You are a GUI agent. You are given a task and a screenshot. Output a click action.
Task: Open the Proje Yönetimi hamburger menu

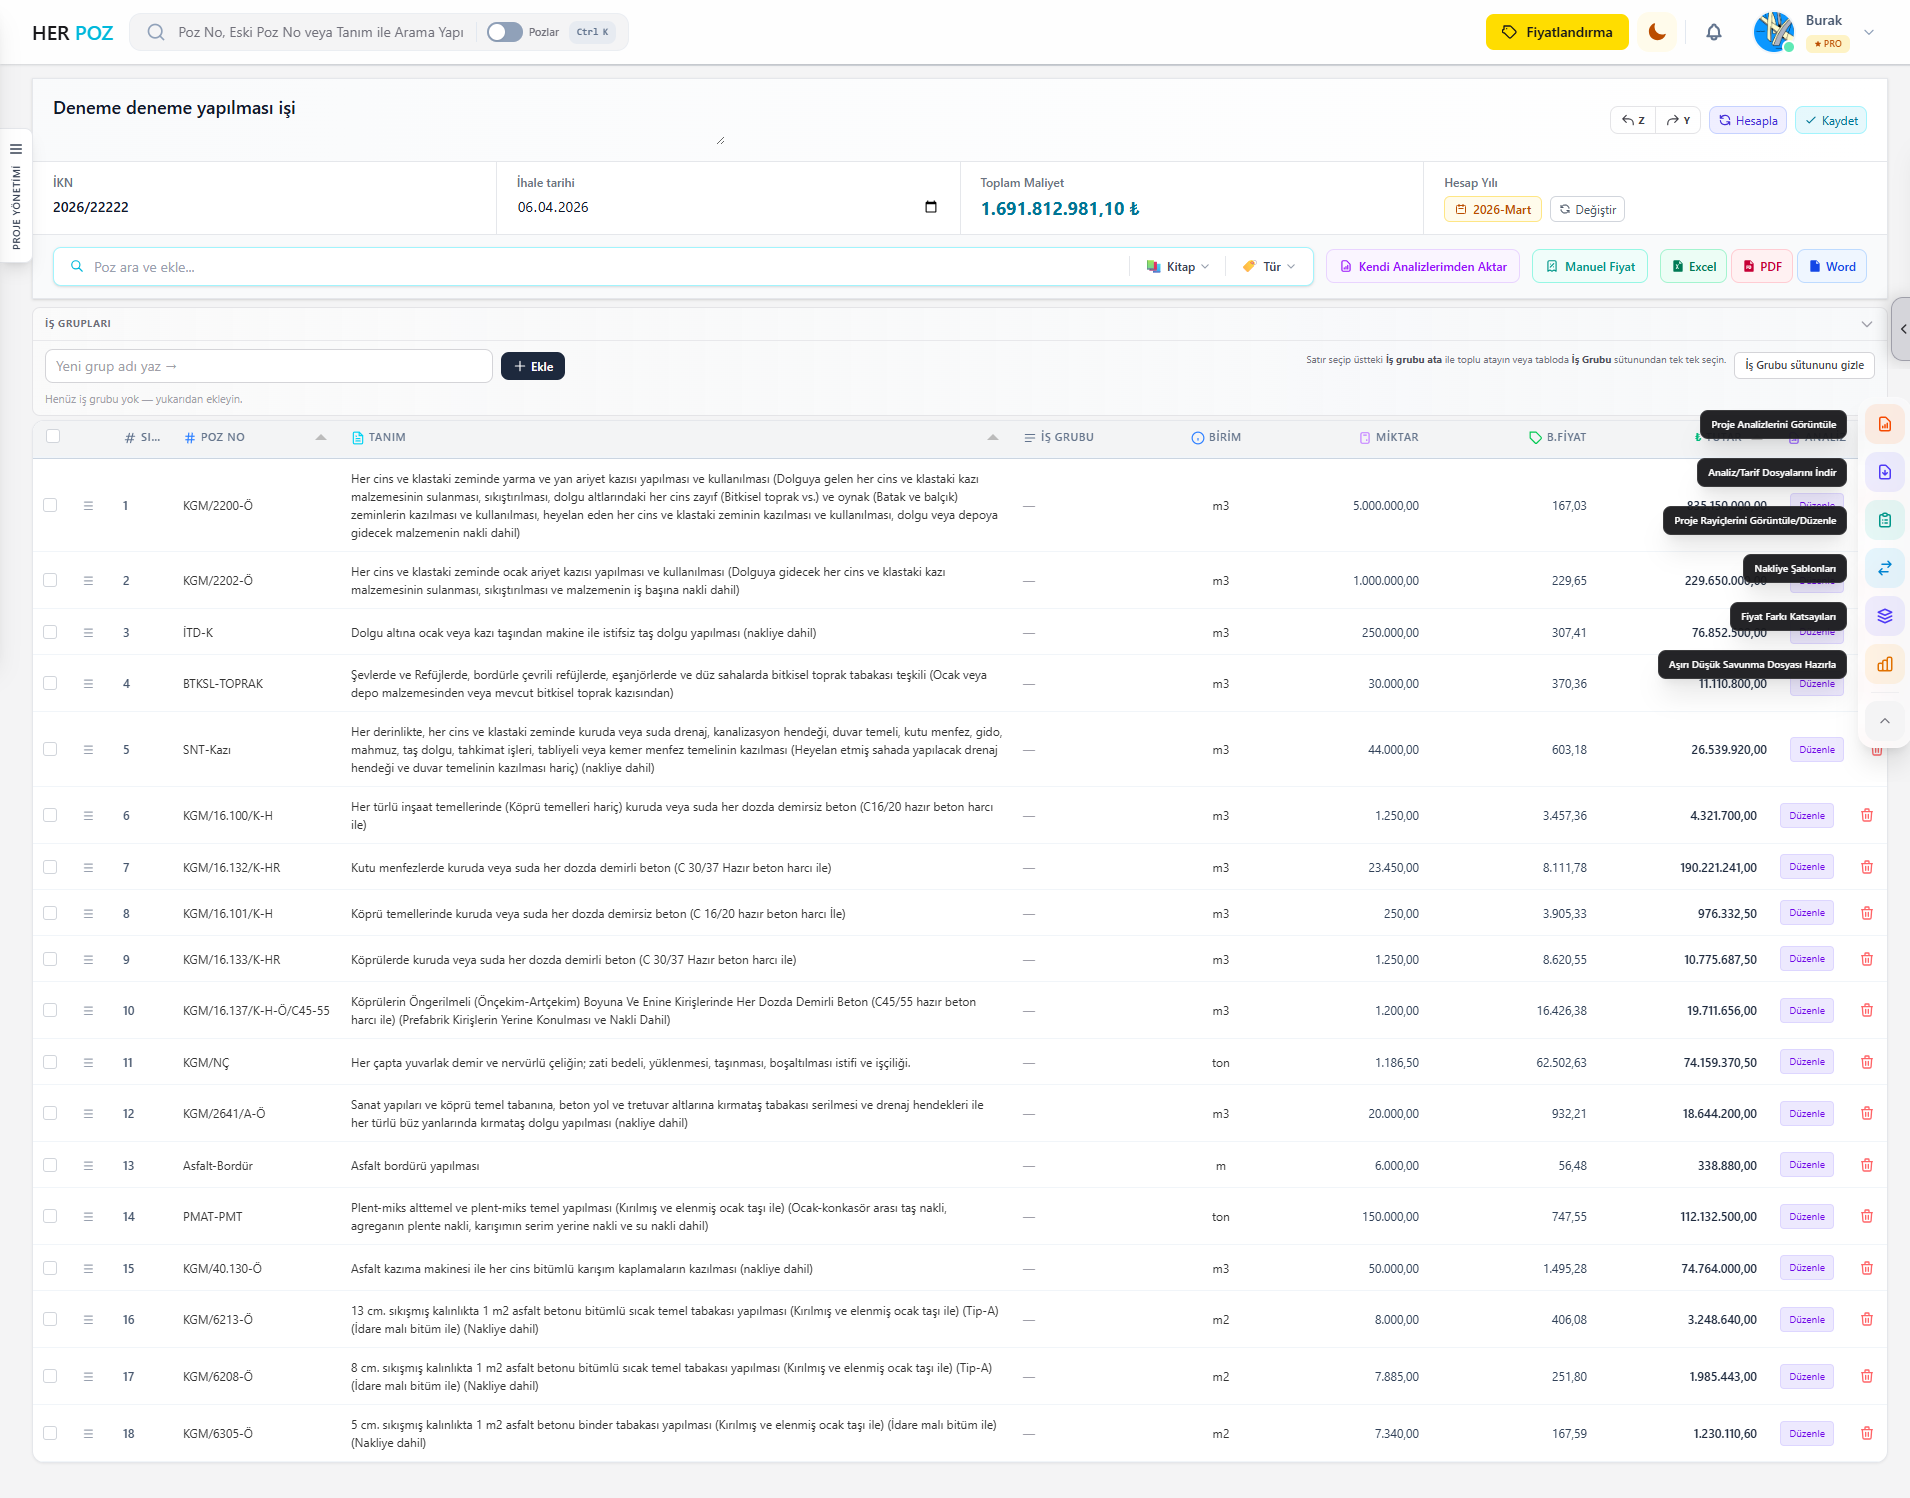16,149
